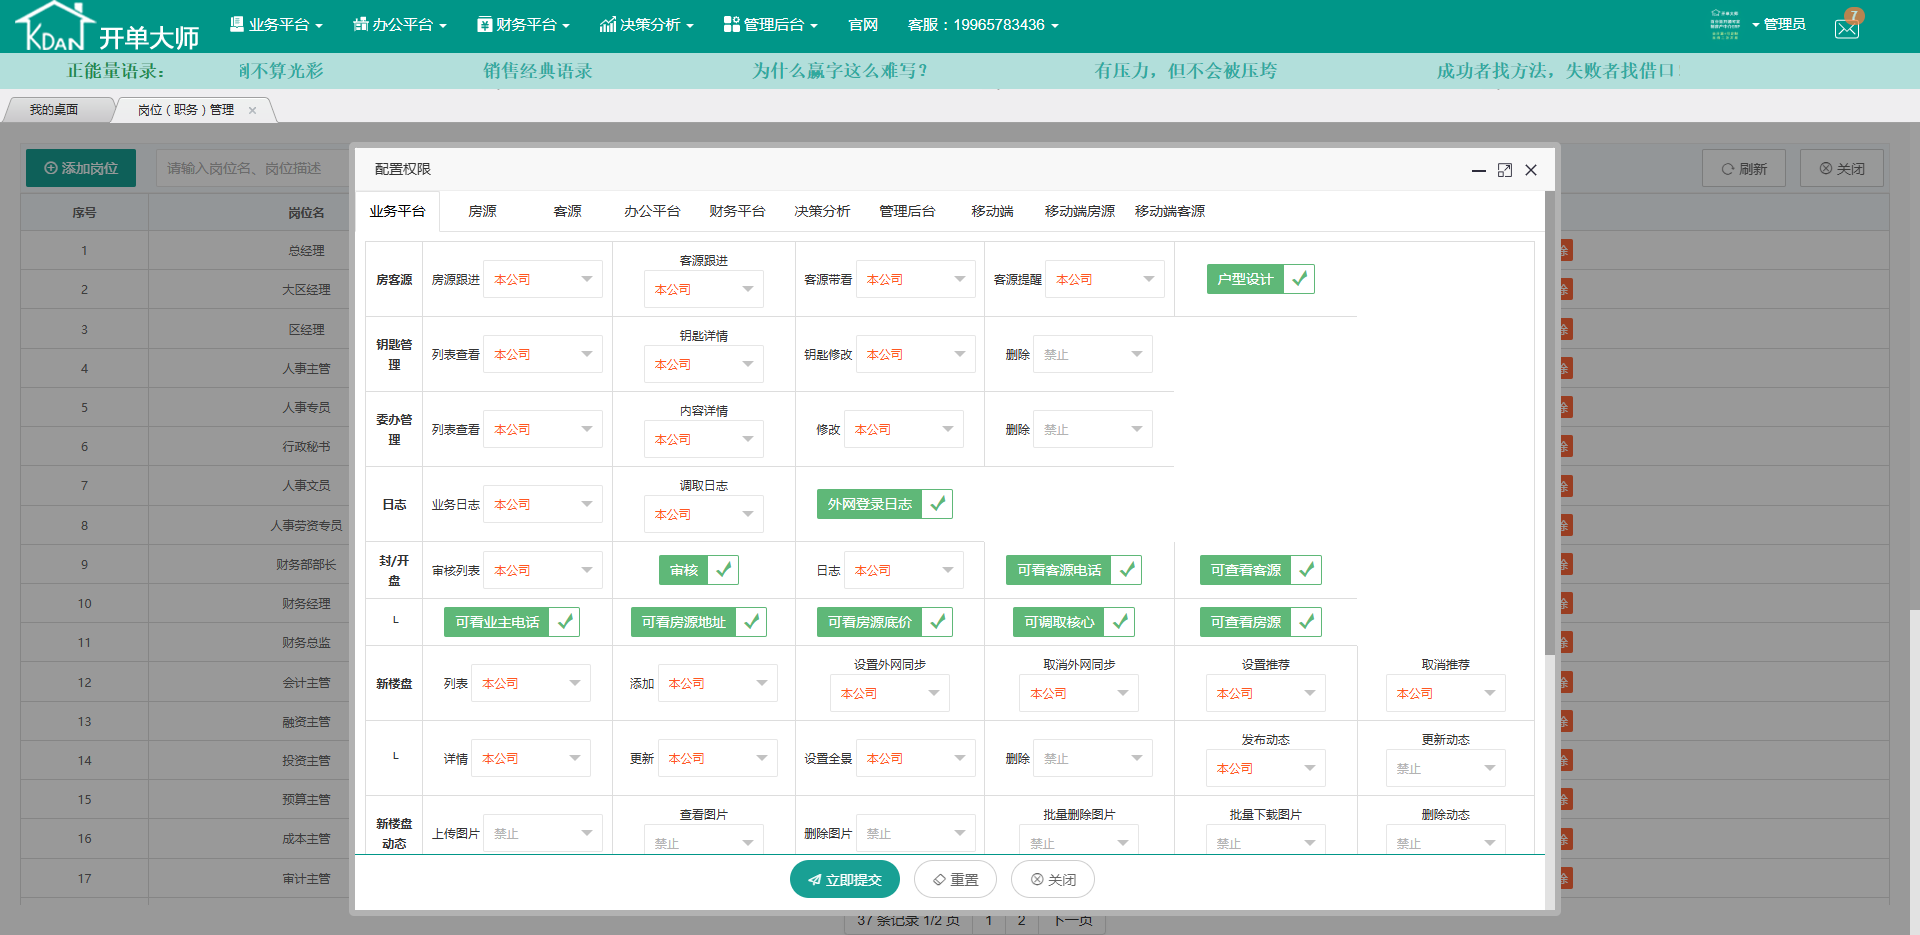The width and height of the screenshot is (1920, 935).
Task: Open the top navigation 决策分析 menu
Action: (646, 24)
